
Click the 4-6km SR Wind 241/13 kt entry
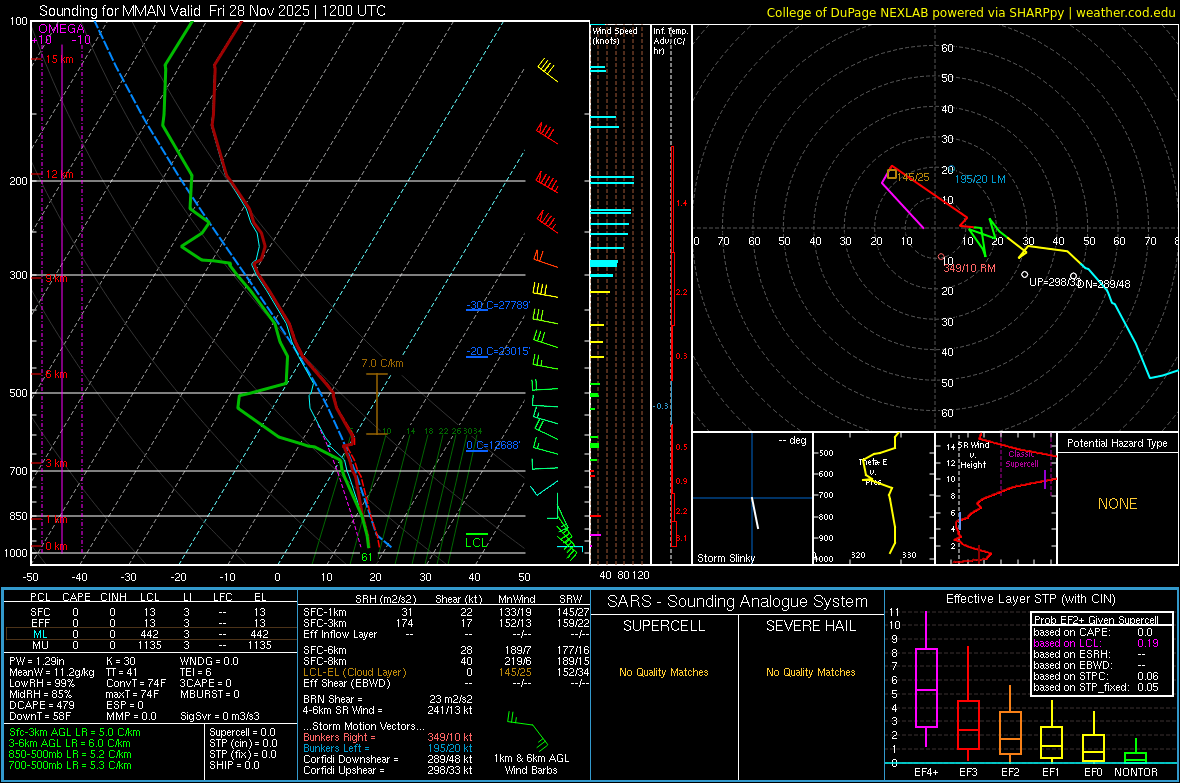click(388, 711)
